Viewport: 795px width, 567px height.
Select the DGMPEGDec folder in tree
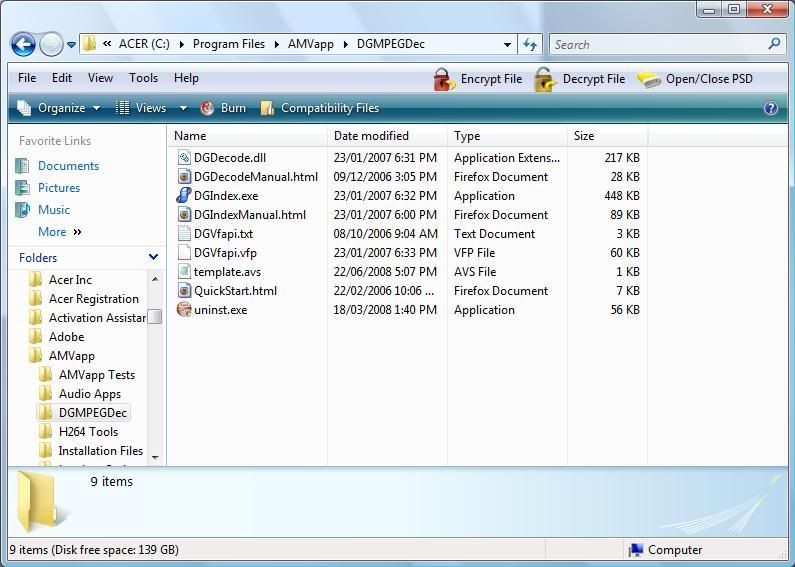(x=93, y=413)
